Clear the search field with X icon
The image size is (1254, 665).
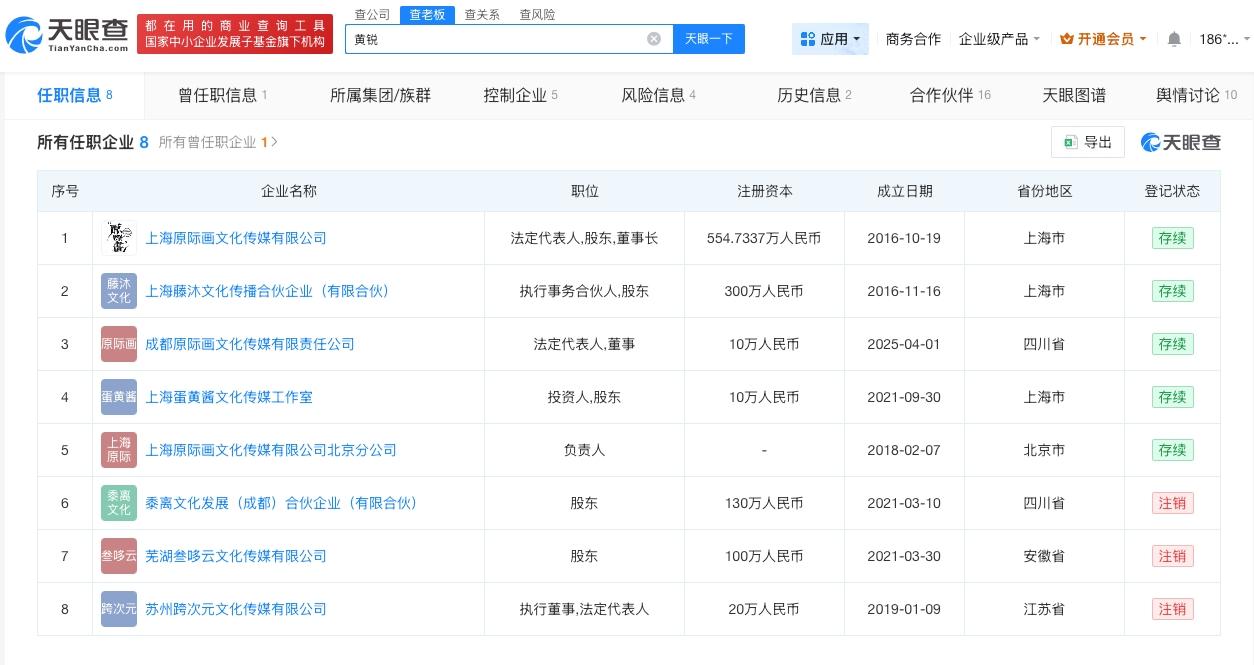654,39
